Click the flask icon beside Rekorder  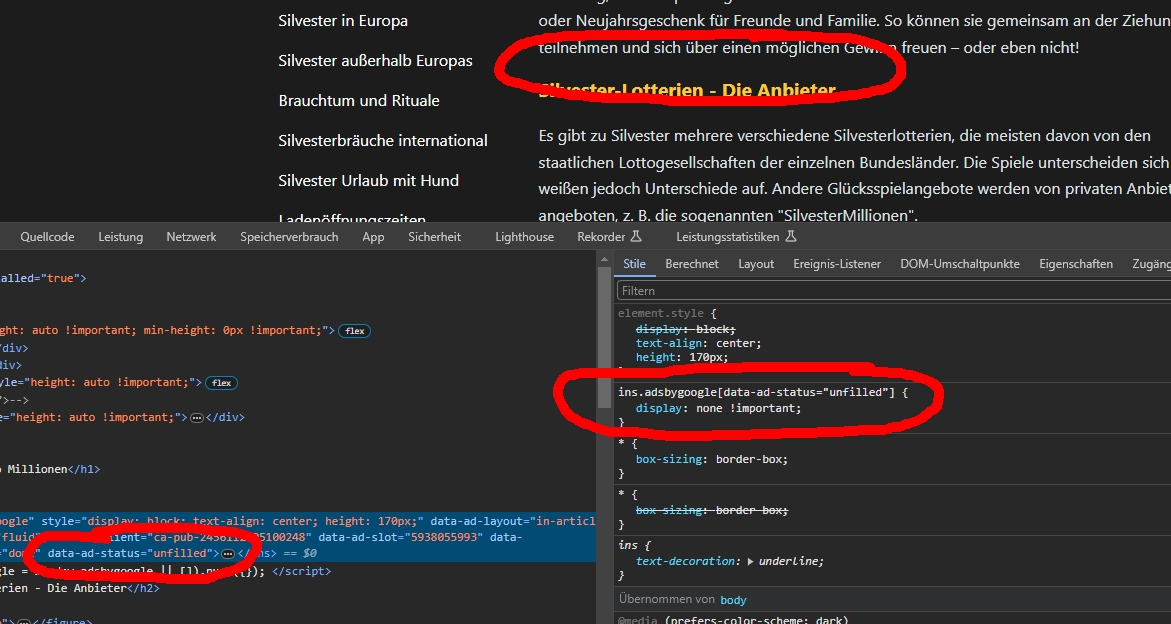click(636, 237)
